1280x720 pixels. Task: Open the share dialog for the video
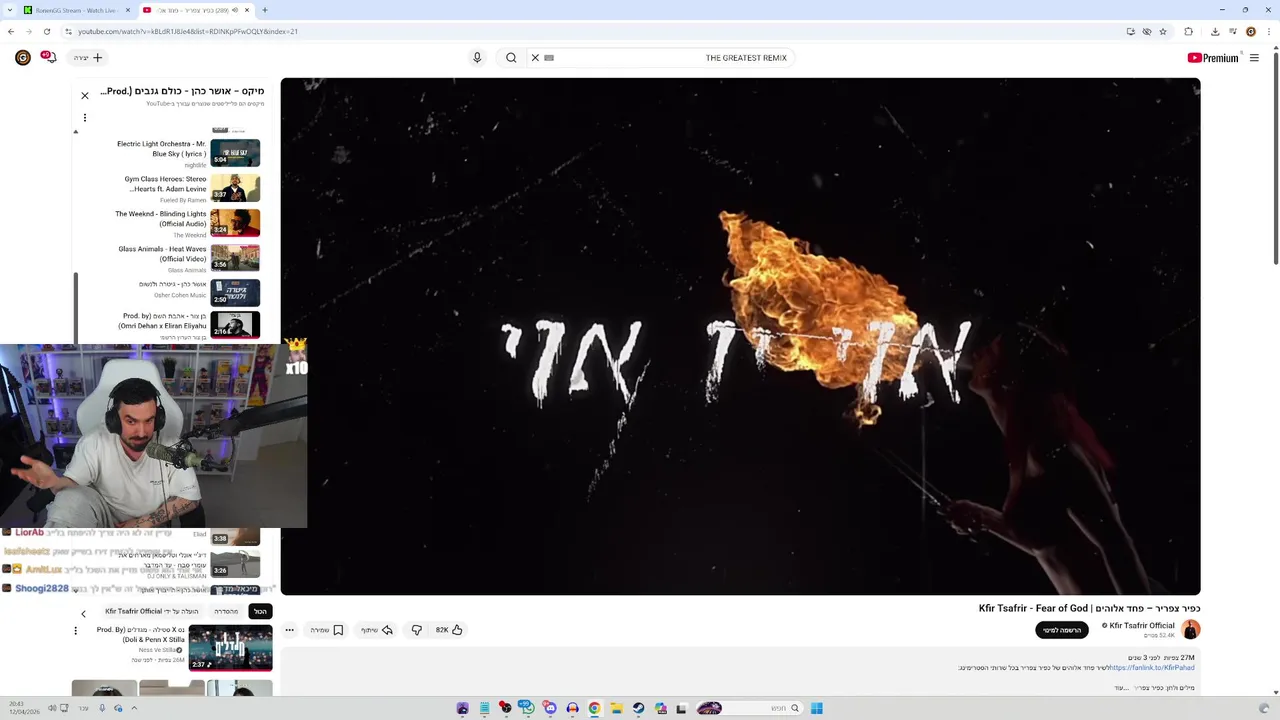pyautogui.click(x=377, y=630)
